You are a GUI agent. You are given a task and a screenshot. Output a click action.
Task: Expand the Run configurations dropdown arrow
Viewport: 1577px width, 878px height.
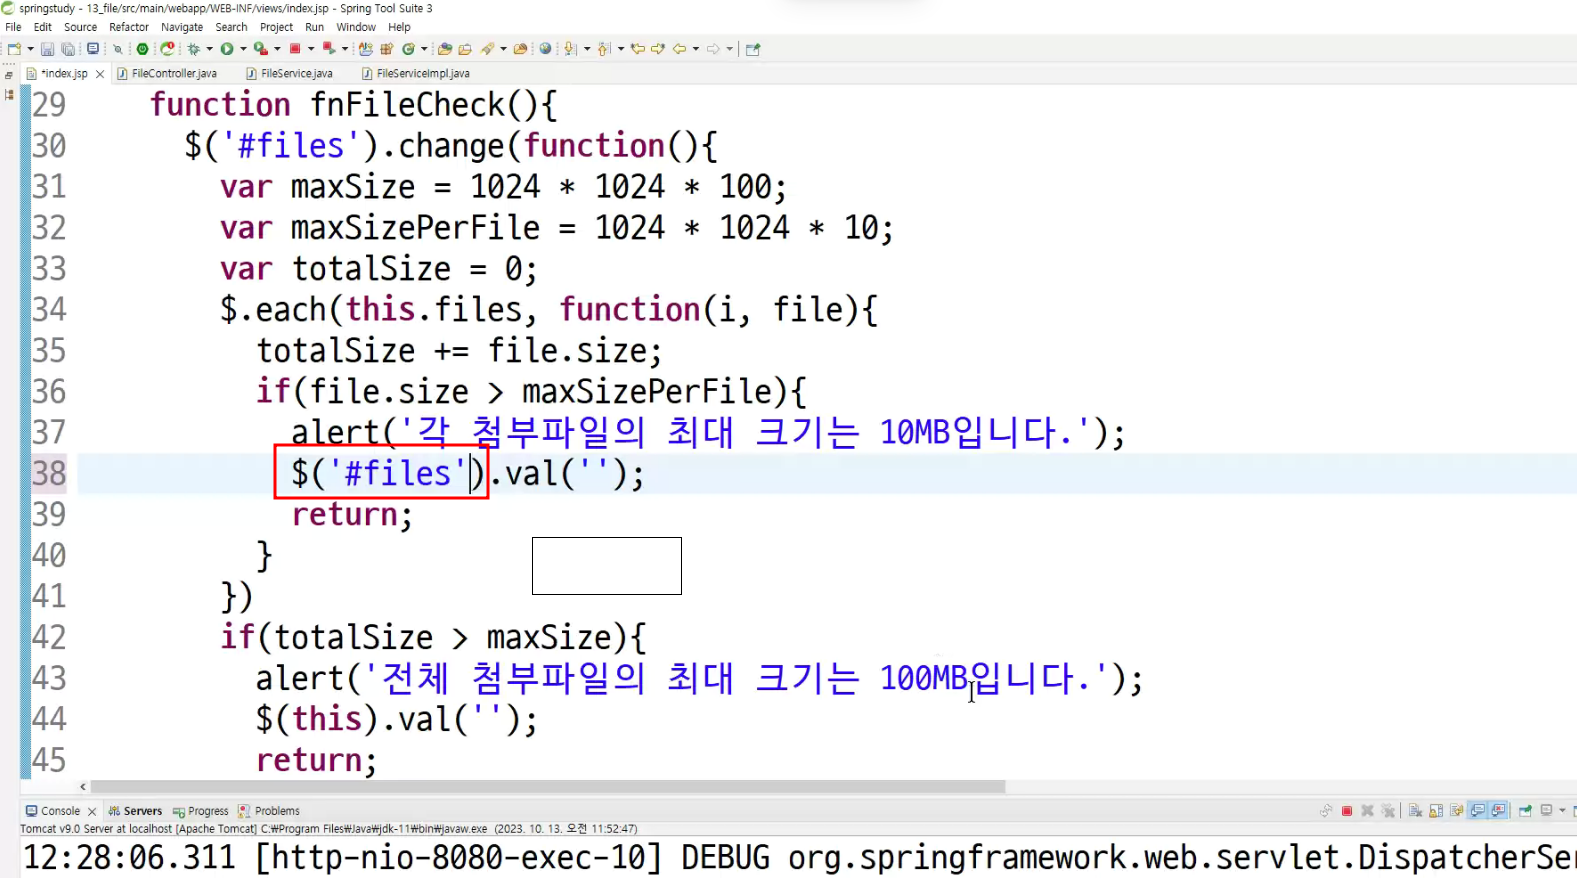(243, 48)
